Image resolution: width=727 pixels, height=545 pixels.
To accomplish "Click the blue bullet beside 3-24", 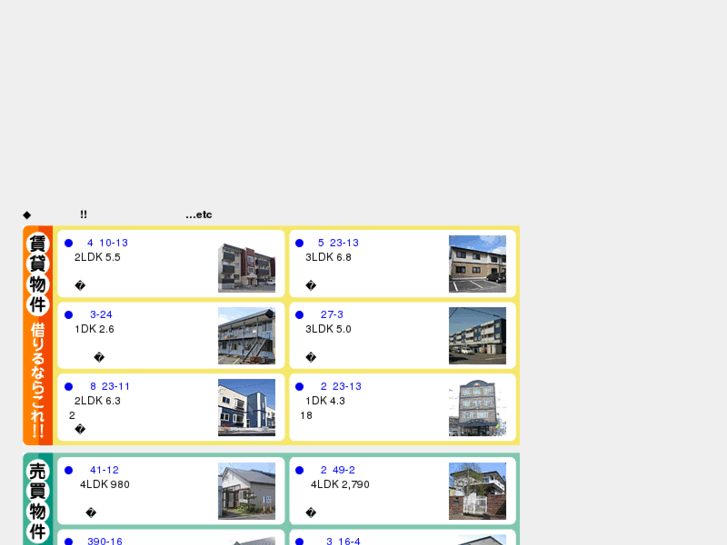I will point(69,315).
